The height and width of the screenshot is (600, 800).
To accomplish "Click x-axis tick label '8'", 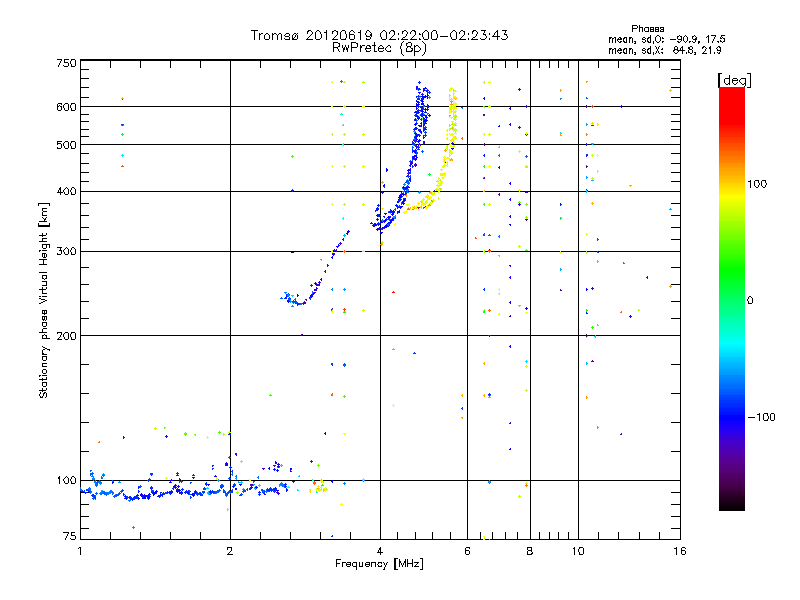I will coord(530,551).
